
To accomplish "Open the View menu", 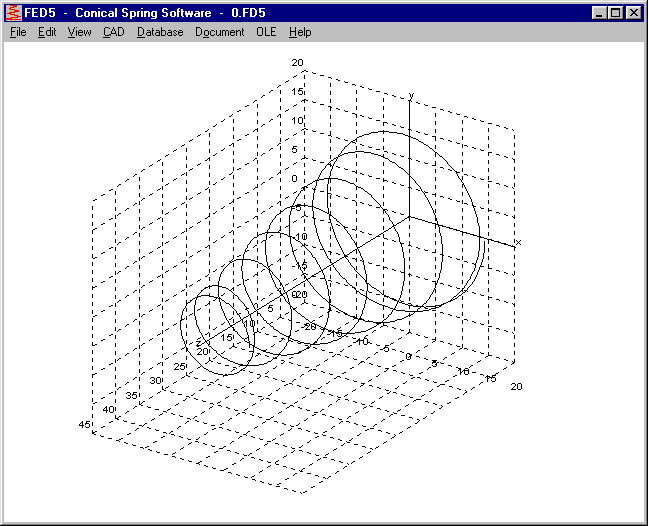I will pyautogui.click(x=79, y=32).
